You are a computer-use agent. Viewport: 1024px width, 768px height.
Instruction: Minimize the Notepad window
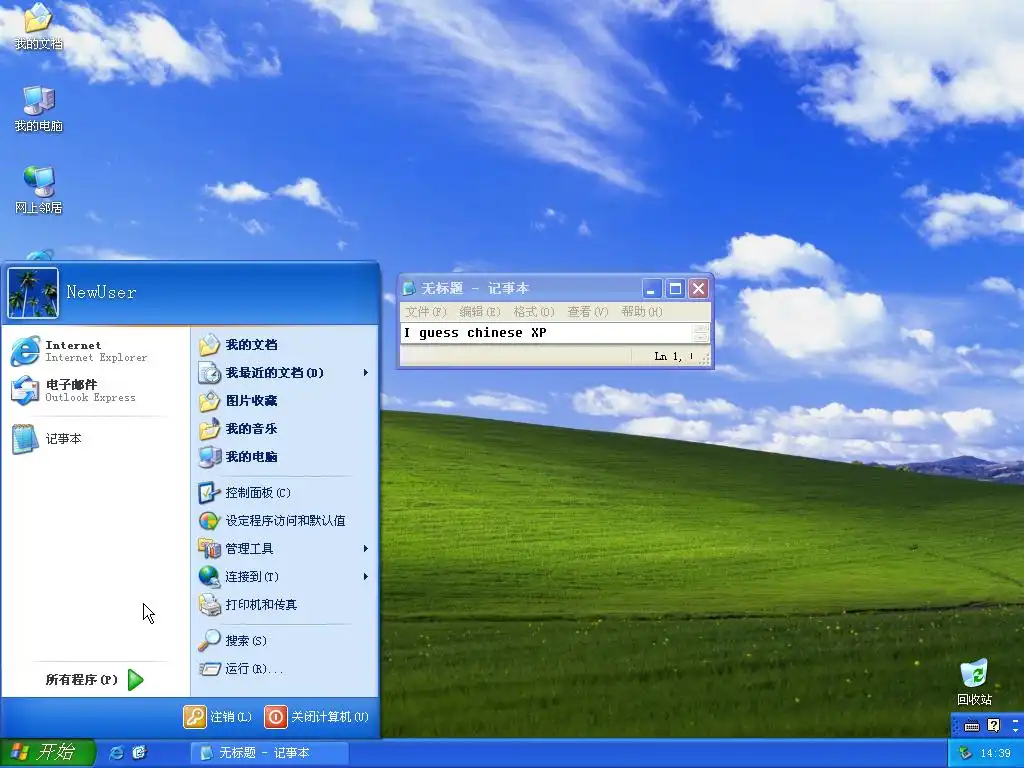(x=652, y=289)
